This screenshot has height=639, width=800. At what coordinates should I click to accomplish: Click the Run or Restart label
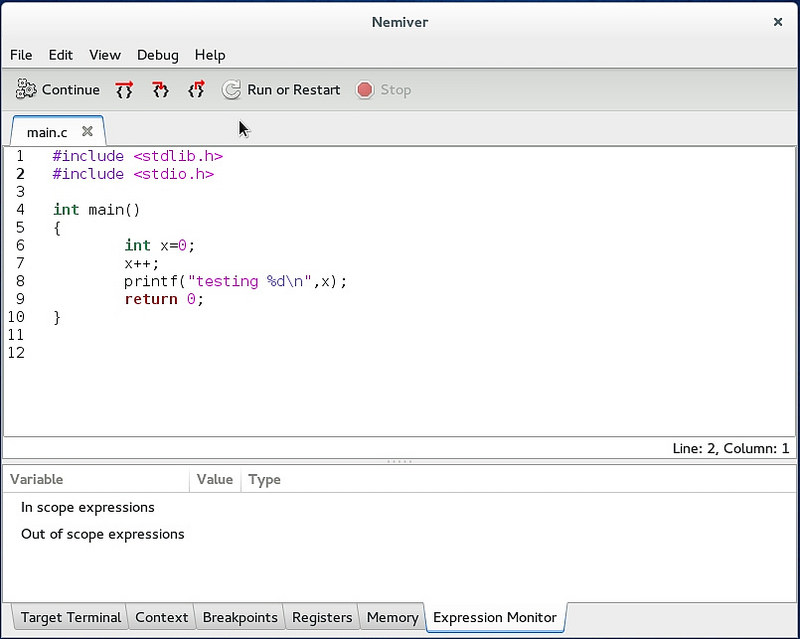[293, 90]
